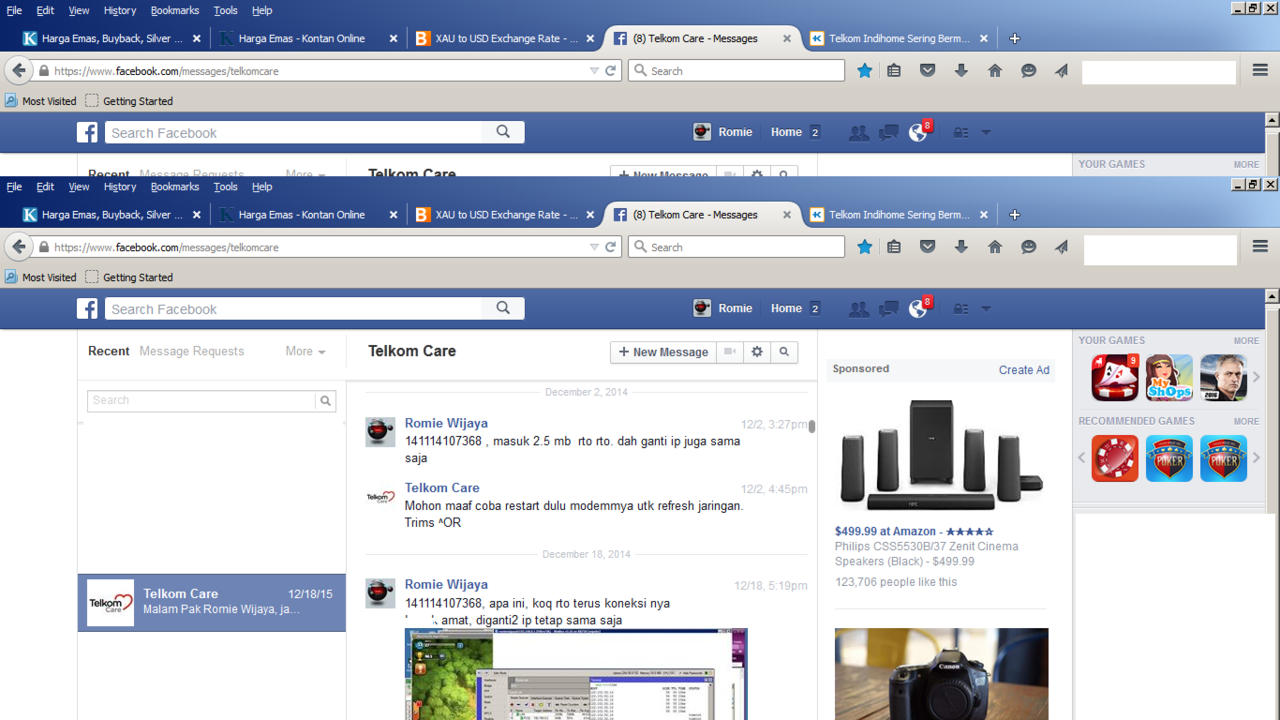Click the message thread scrollbar thumb
Screen dimensions: 1280x720
coord(812,426)
